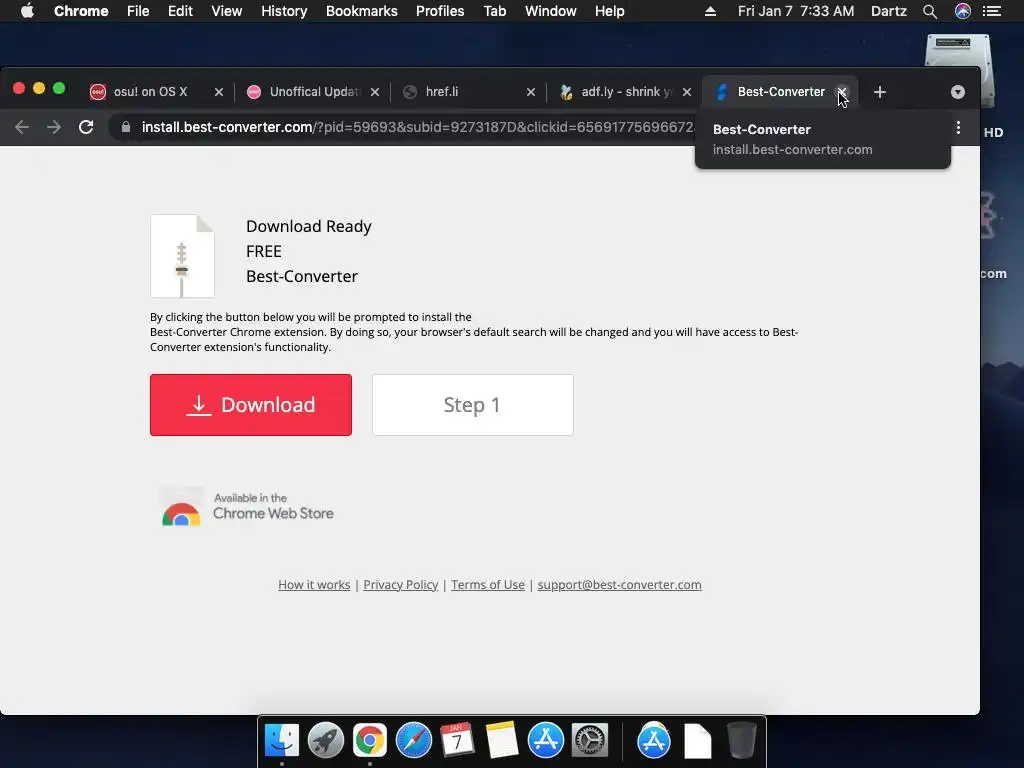
Task: Click the lock site info icon
Action: pos(126,127)
